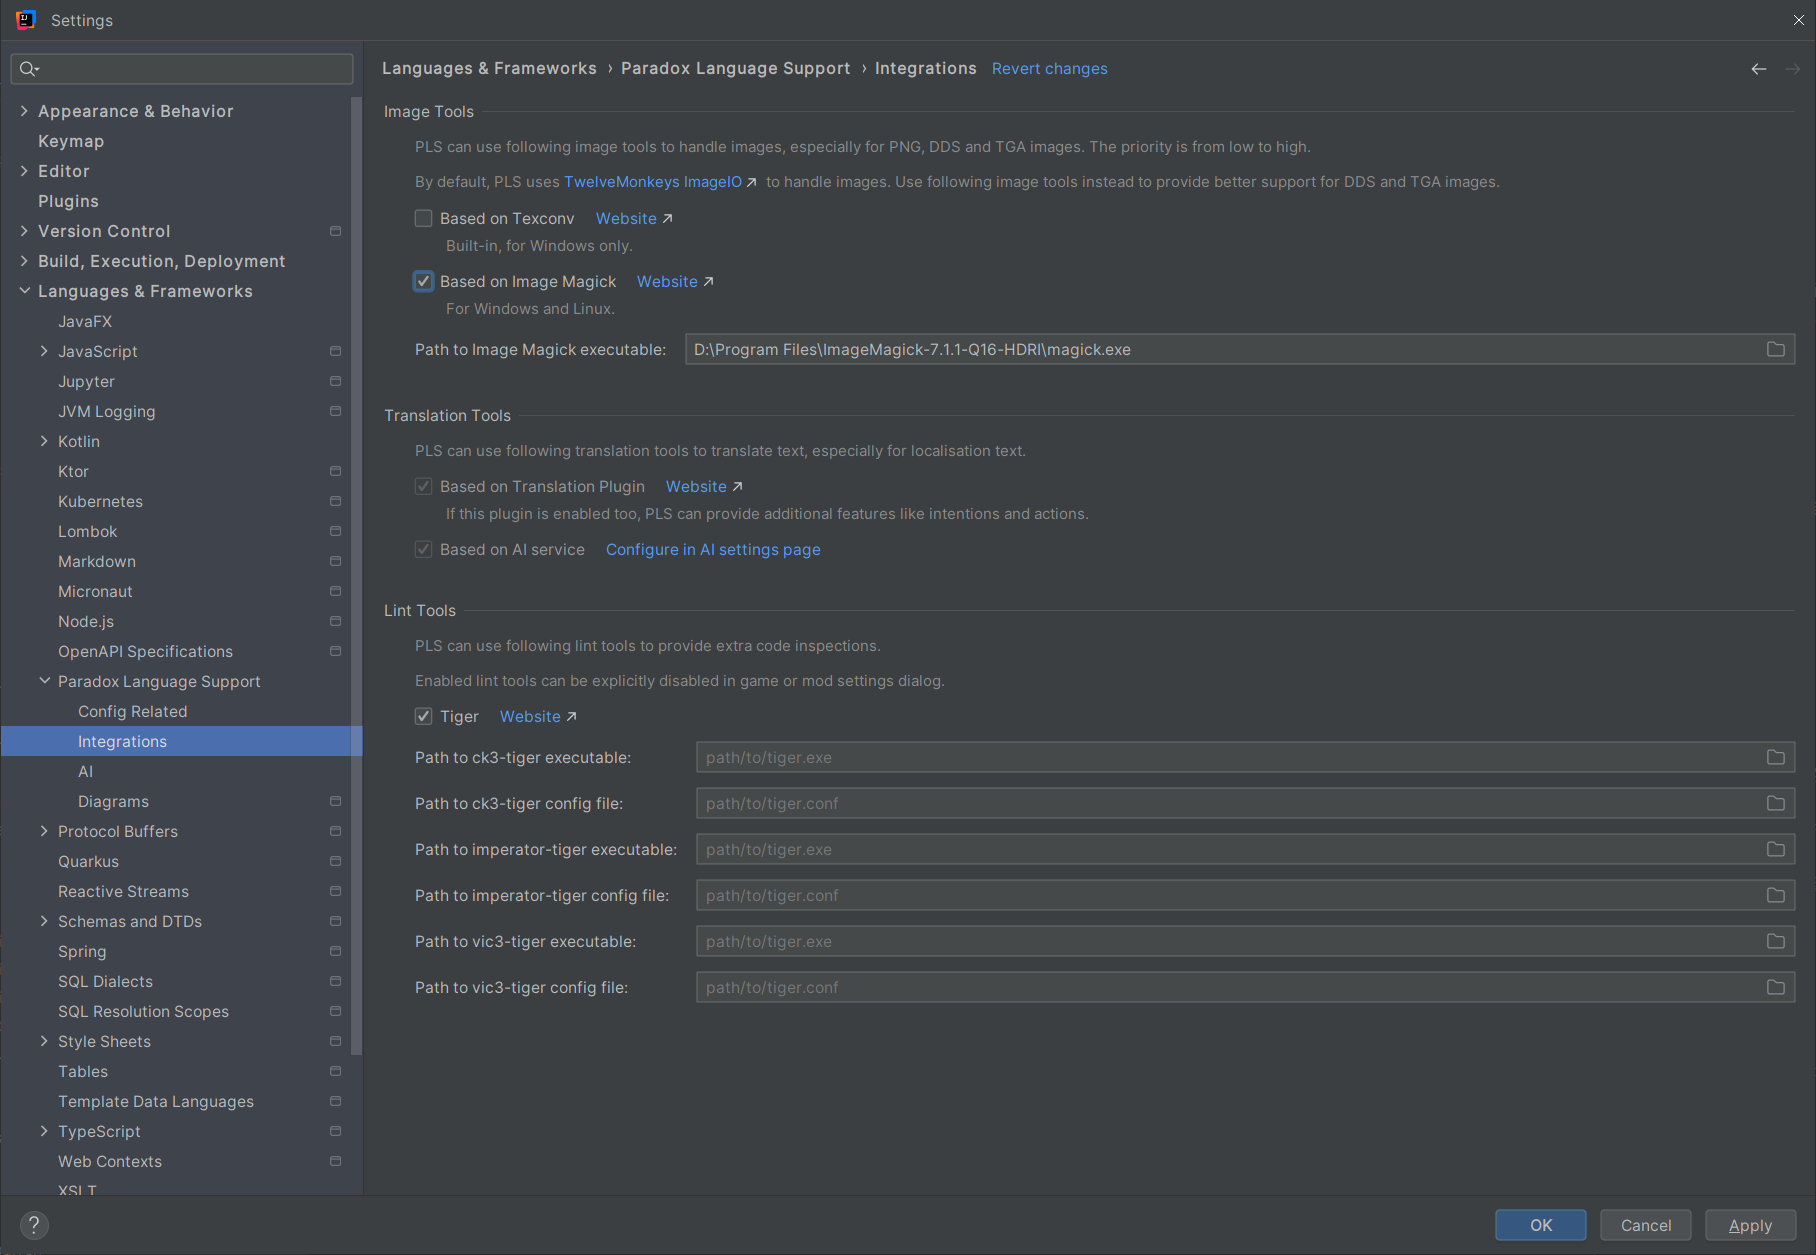Disable the Tiger lint tool checkbox
The width and height of the screenshot is (1816, 1255).
click(x=424, y=716)
